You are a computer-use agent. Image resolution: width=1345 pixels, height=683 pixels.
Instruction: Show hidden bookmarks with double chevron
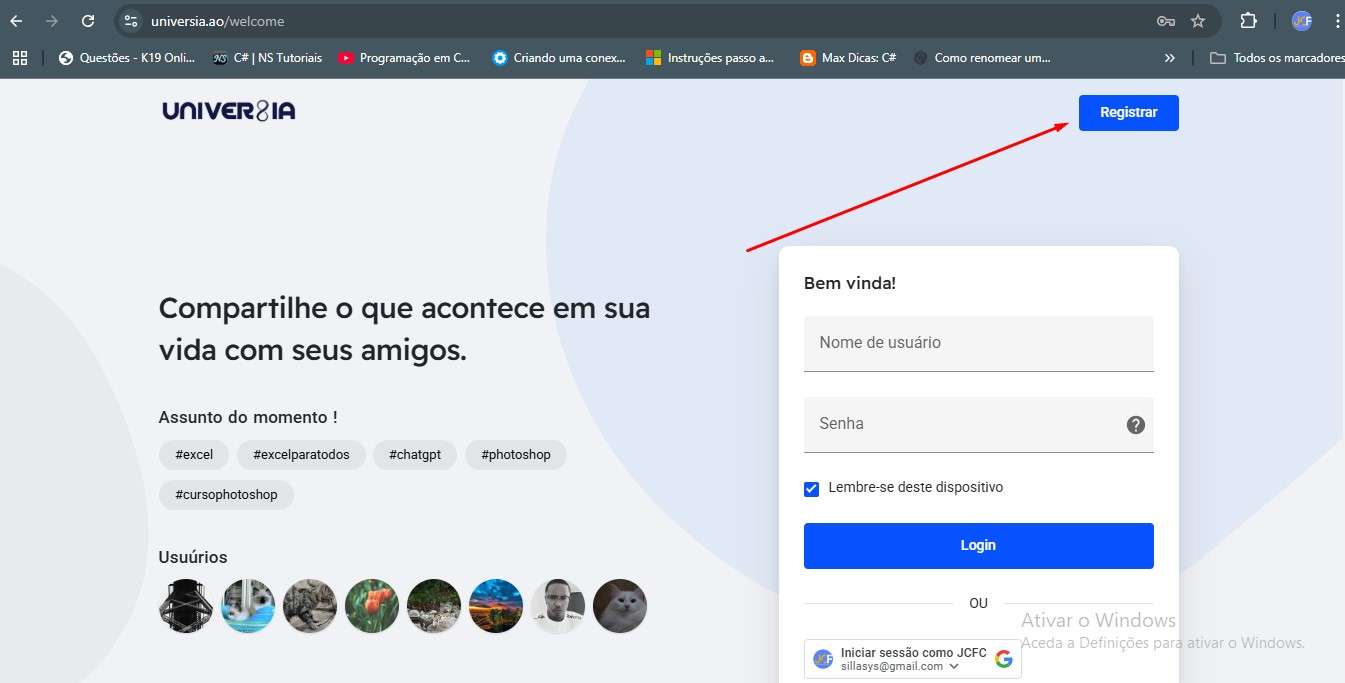click(1170, 58)
